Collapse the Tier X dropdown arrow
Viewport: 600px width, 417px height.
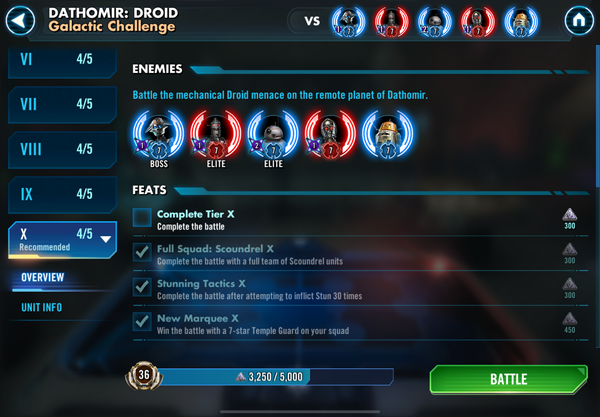tap(106, 239)
